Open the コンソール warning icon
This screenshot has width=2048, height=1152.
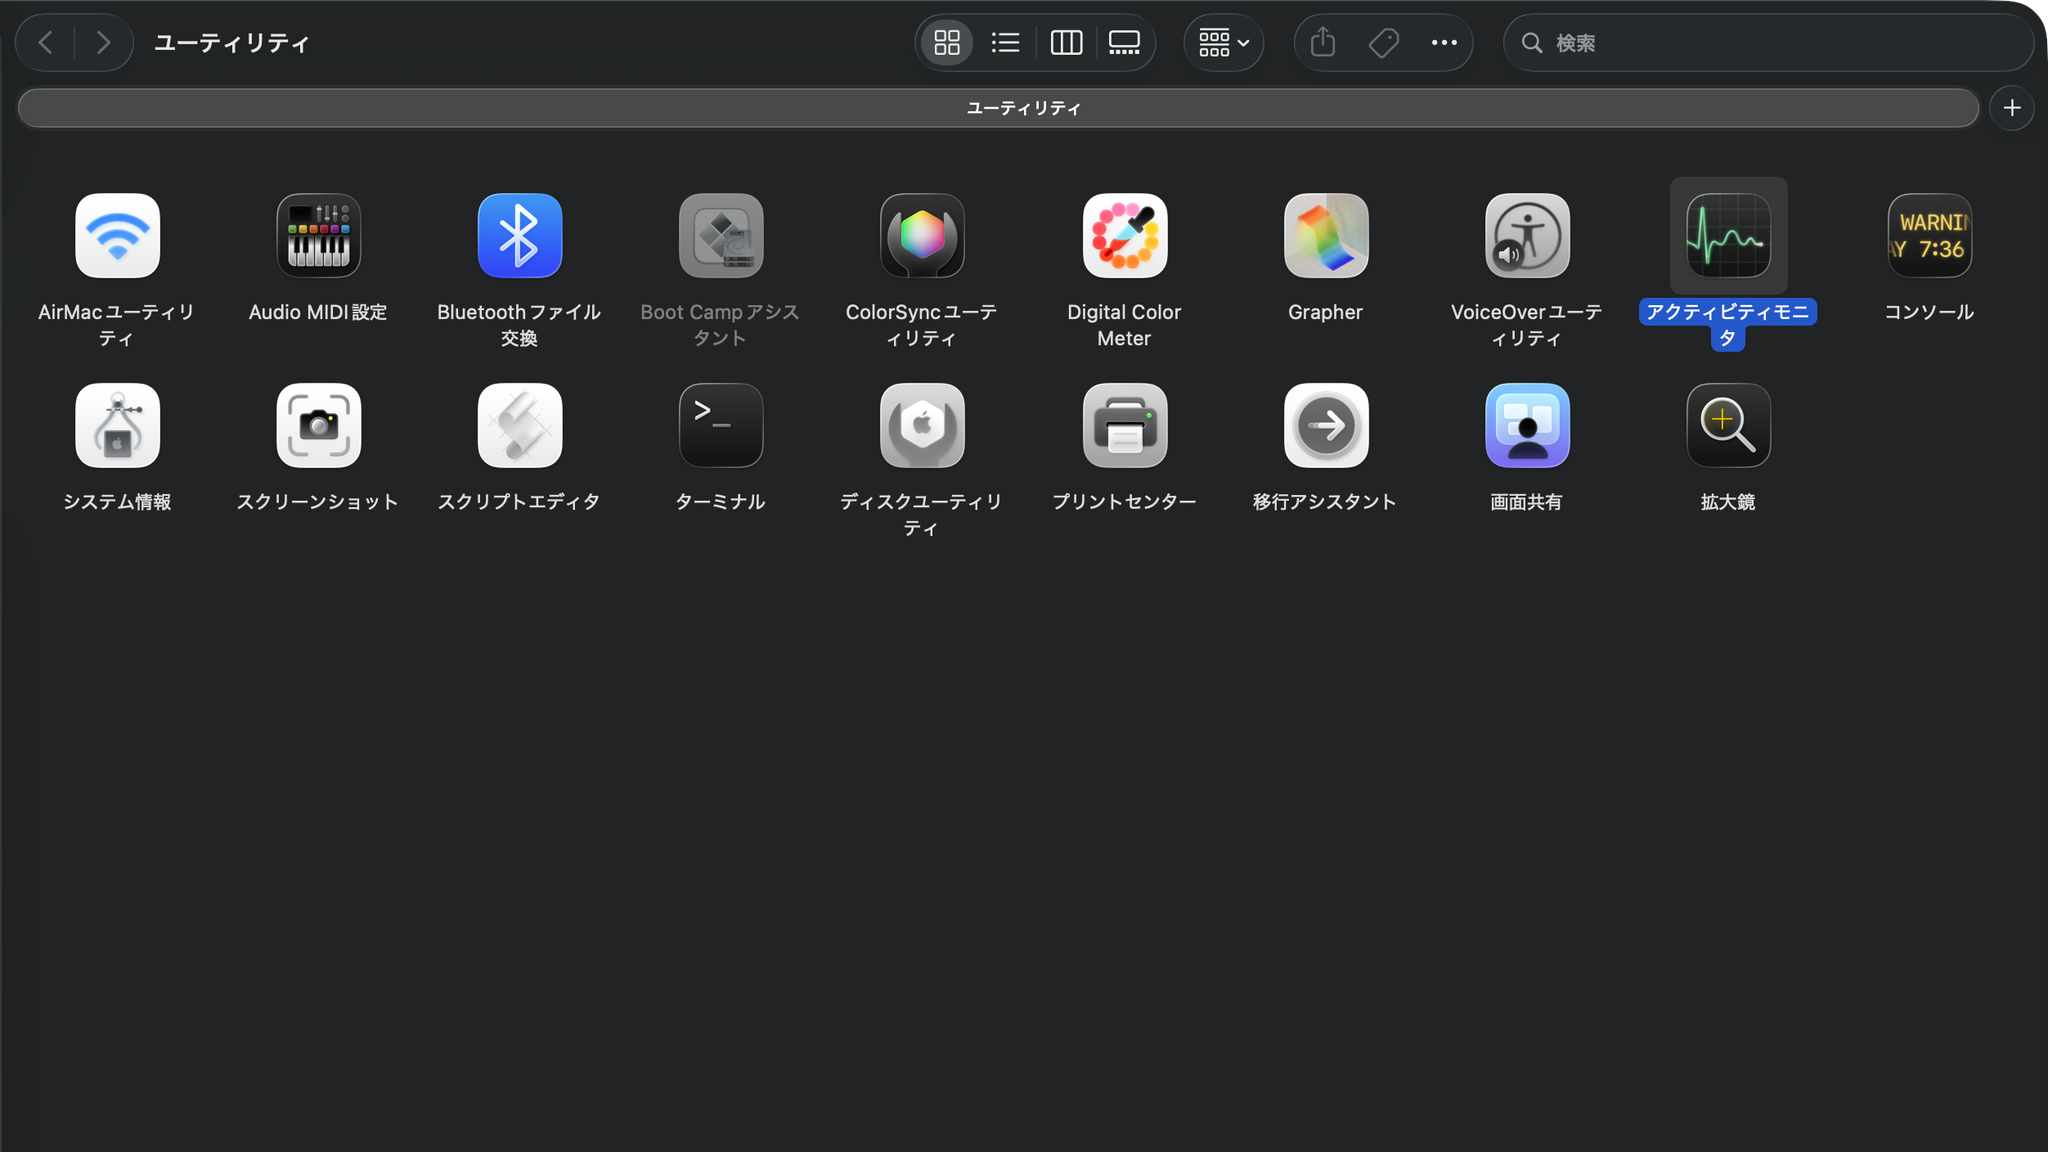click(1929, 236)
